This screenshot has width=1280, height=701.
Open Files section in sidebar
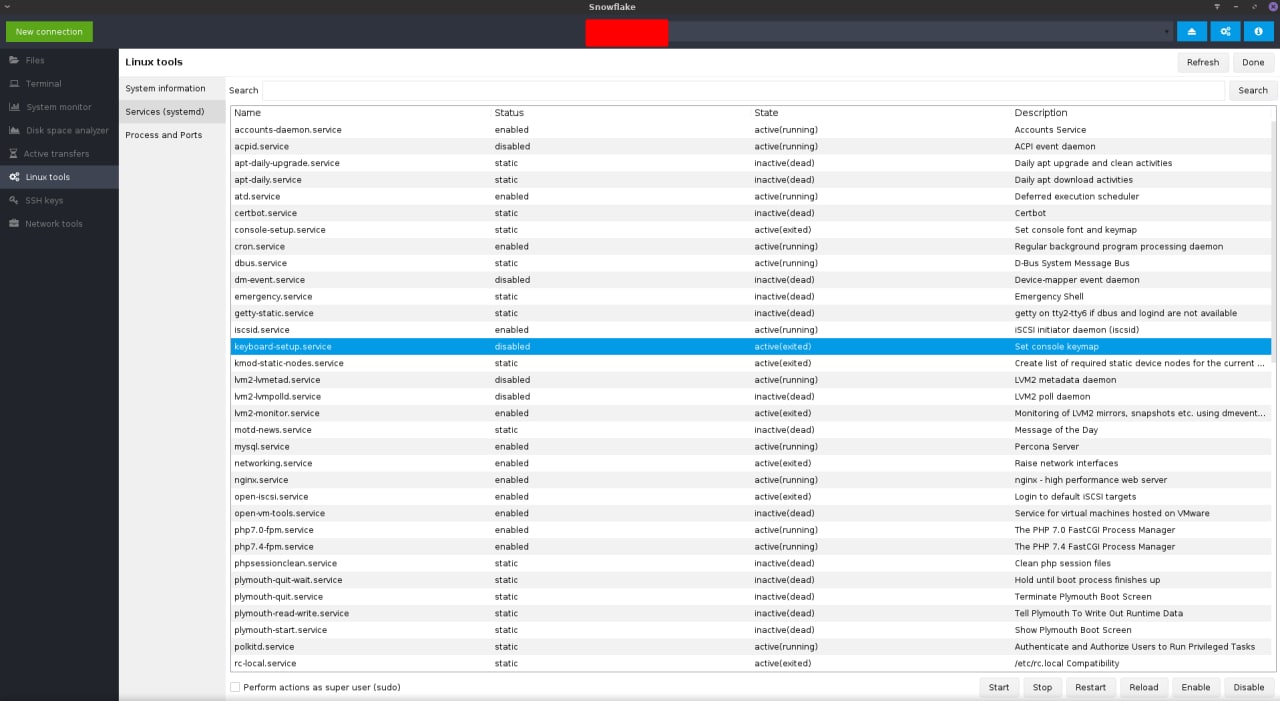59,60
